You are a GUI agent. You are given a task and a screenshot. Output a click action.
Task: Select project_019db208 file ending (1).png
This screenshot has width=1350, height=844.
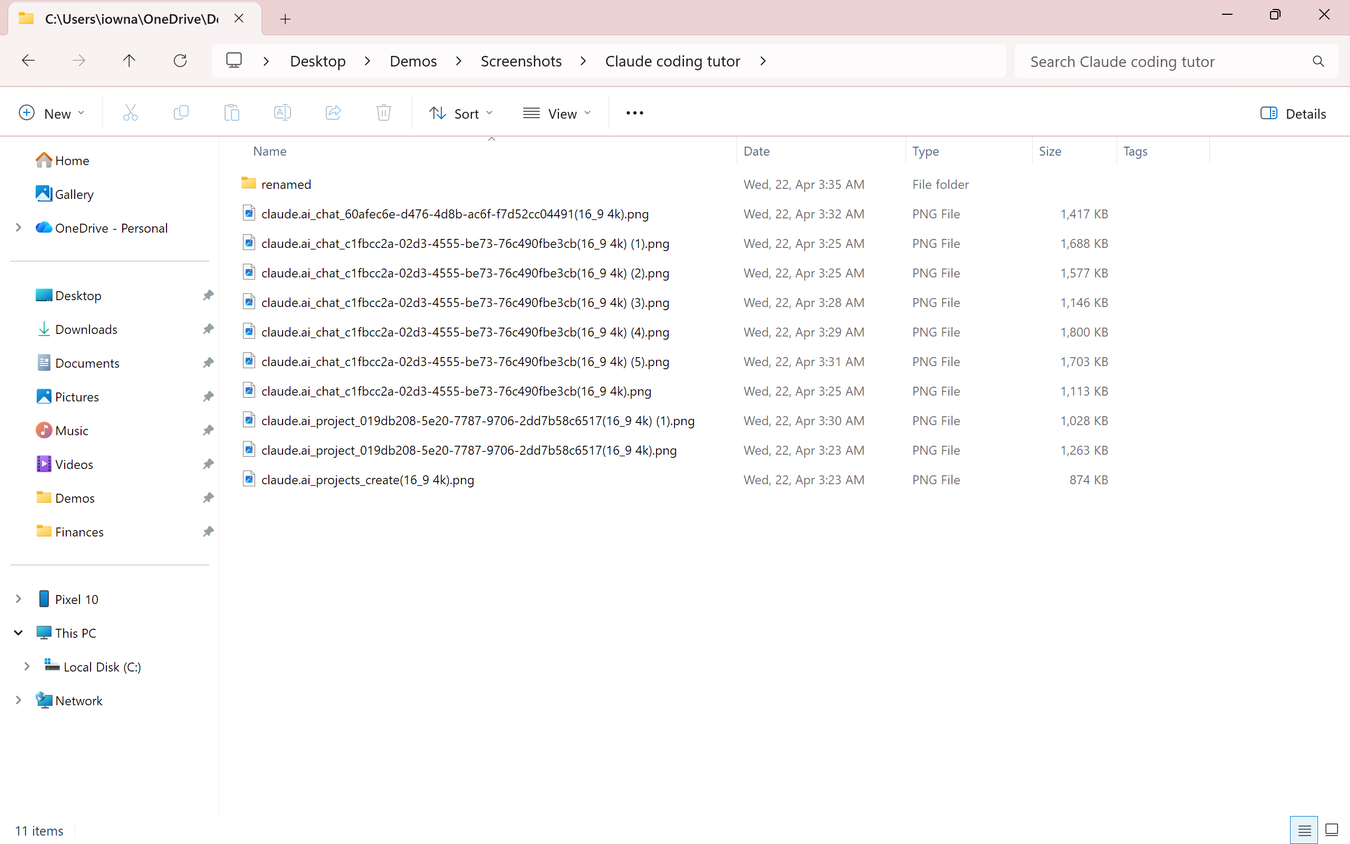click(478, 421)
